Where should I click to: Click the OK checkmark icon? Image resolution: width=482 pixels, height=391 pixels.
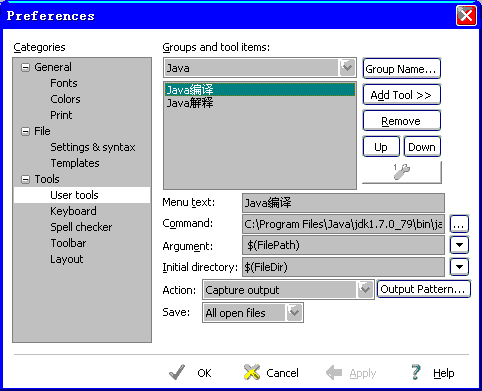point(177,372)
